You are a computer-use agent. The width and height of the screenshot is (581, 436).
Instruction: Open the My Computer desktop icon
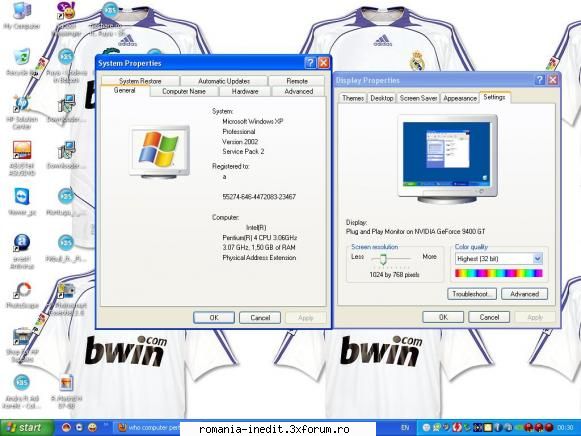21,15
